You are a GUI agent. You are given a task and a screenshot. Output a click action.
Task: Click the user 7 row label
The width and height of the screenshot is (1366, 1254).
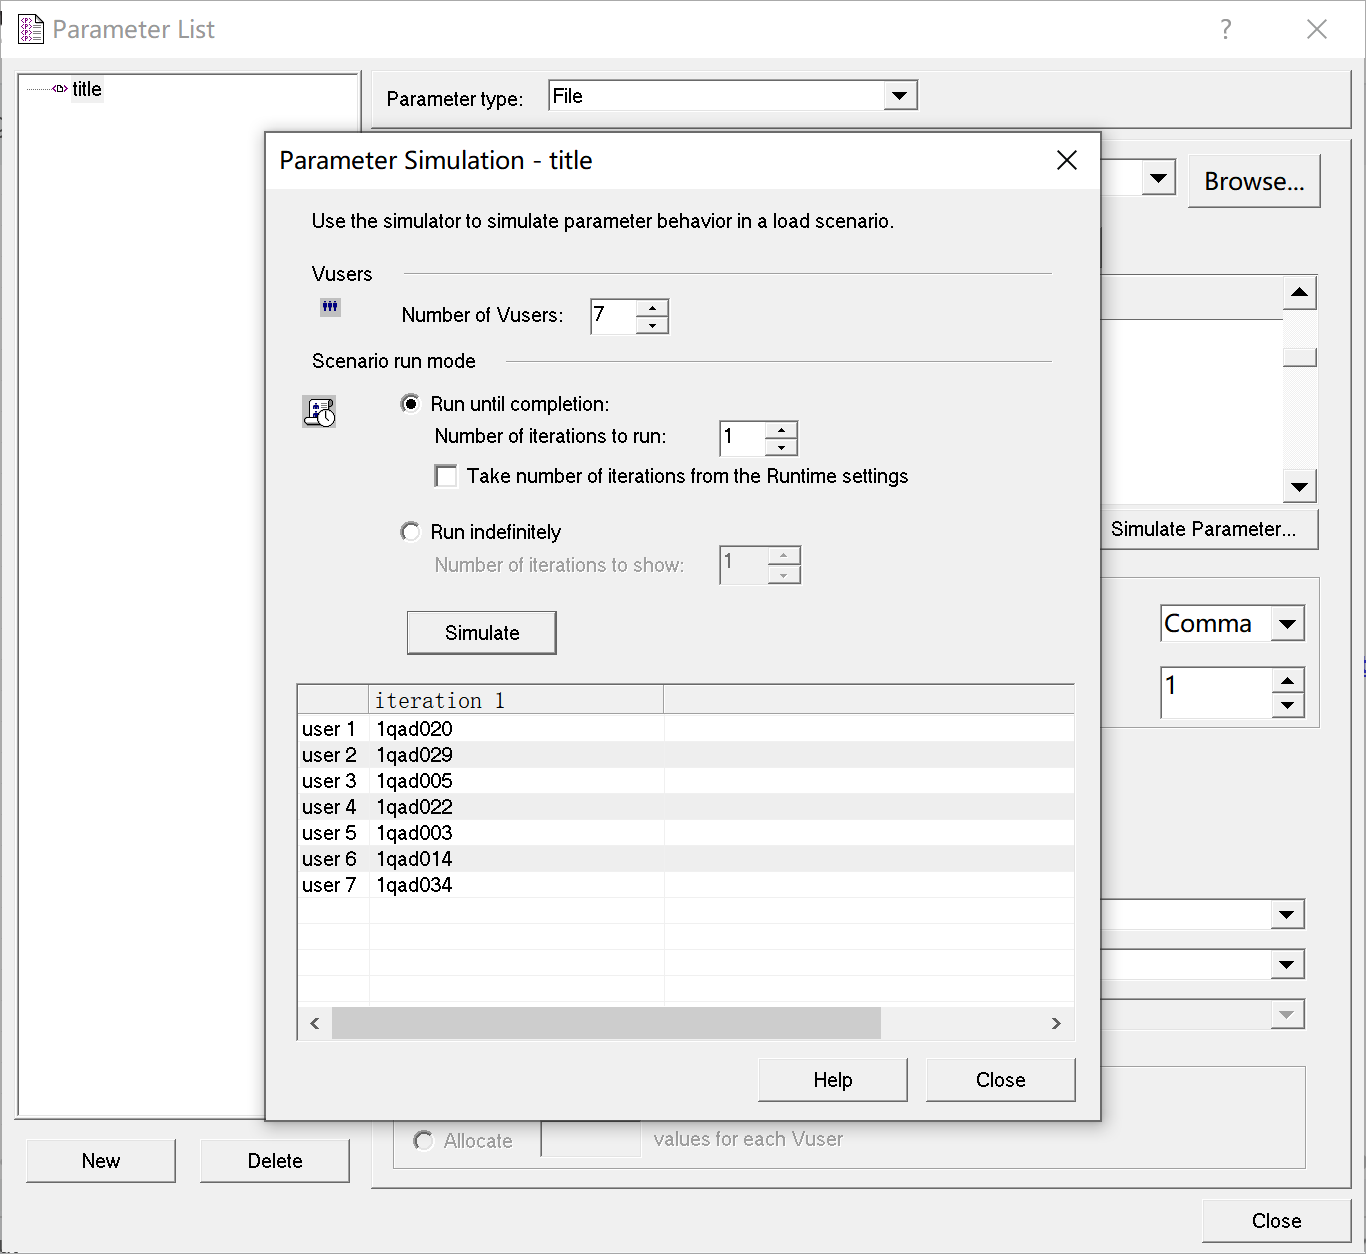pyautogui.click(x=329, y=885)
